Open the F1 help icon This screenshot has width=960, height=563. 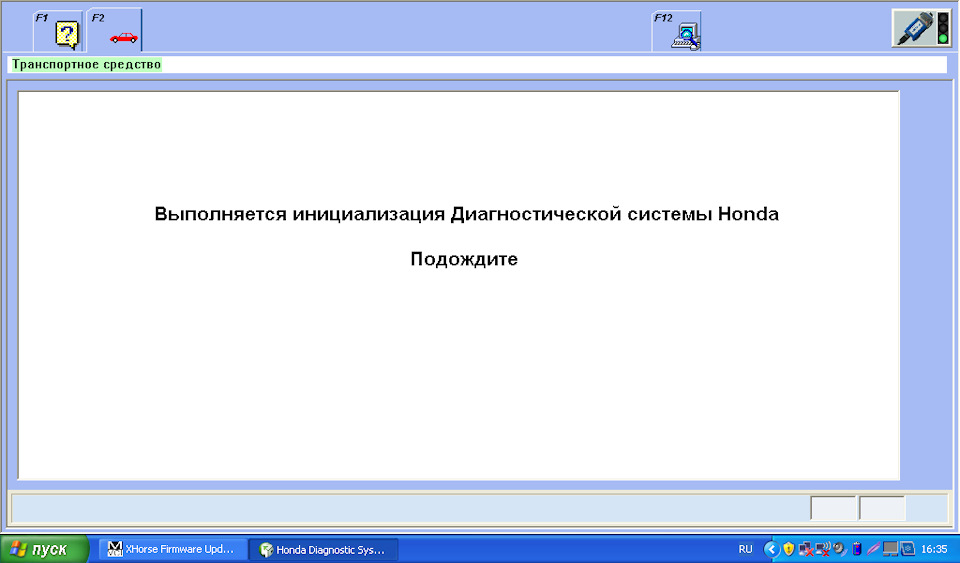[x=59, y=31]
